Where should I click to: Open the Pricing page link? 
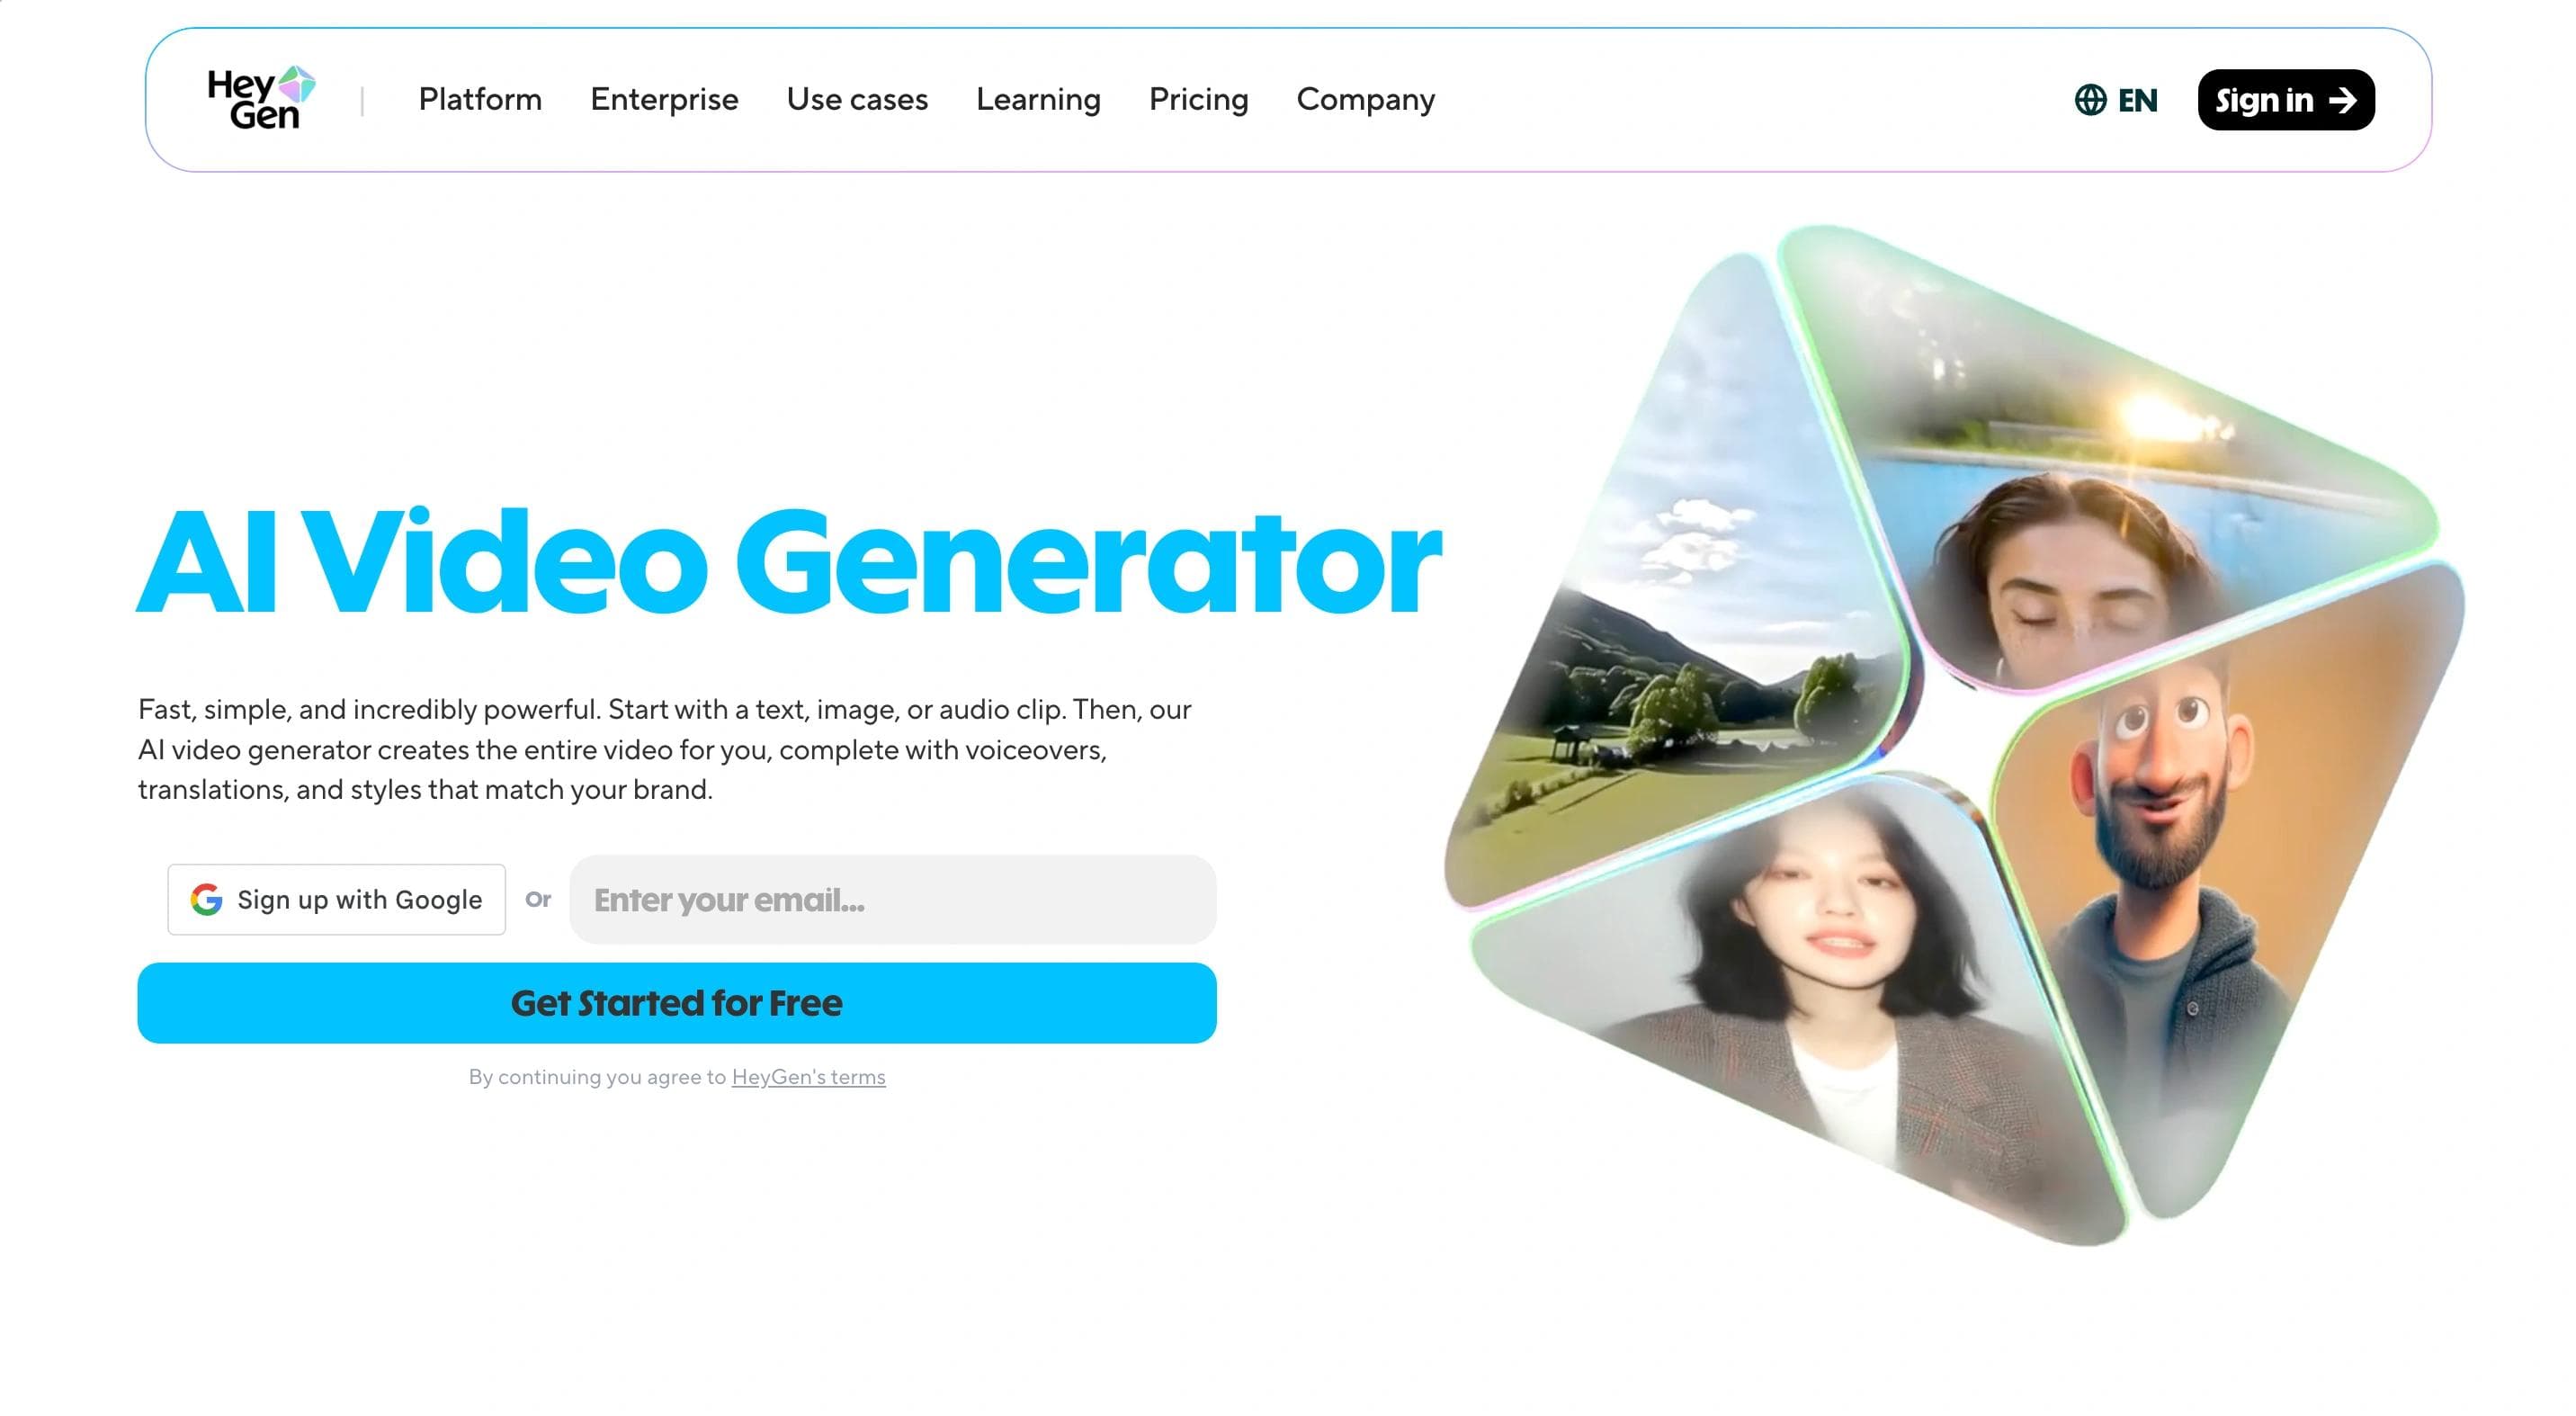(1198, 100)
